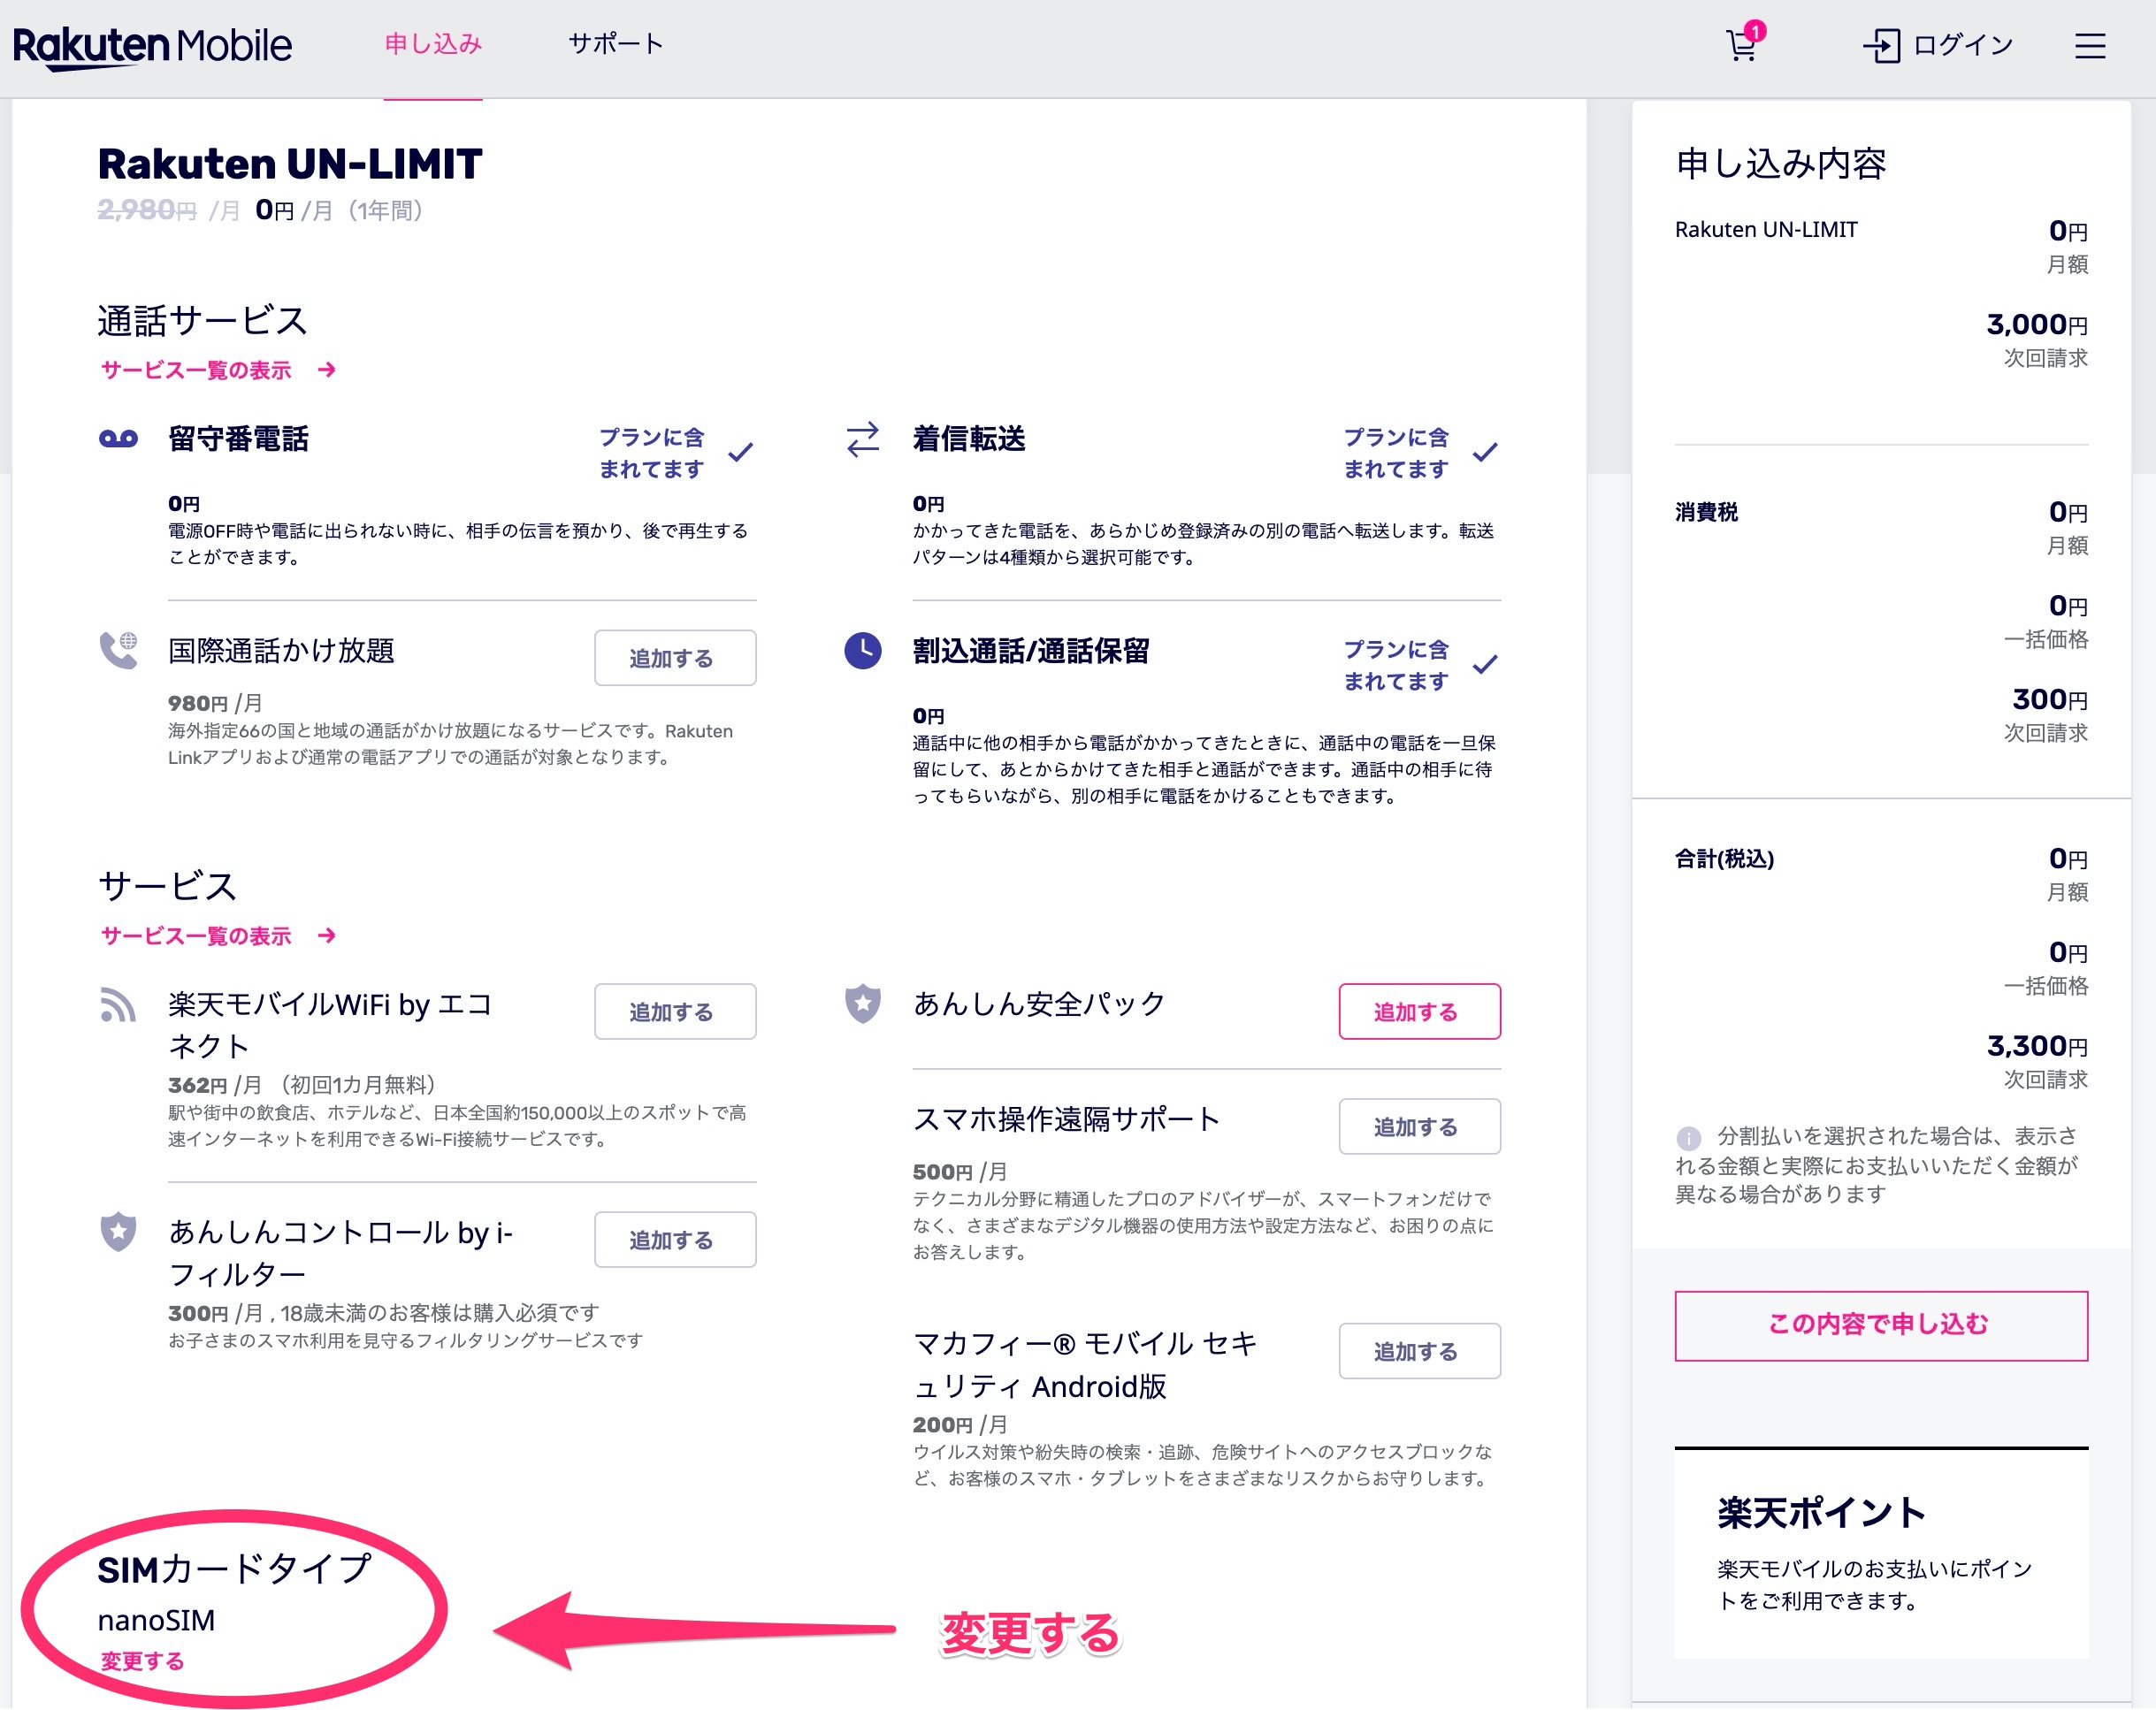Open the hamburger menu
This screenshot has height=1710, width=2156.
pos(2089,46)
